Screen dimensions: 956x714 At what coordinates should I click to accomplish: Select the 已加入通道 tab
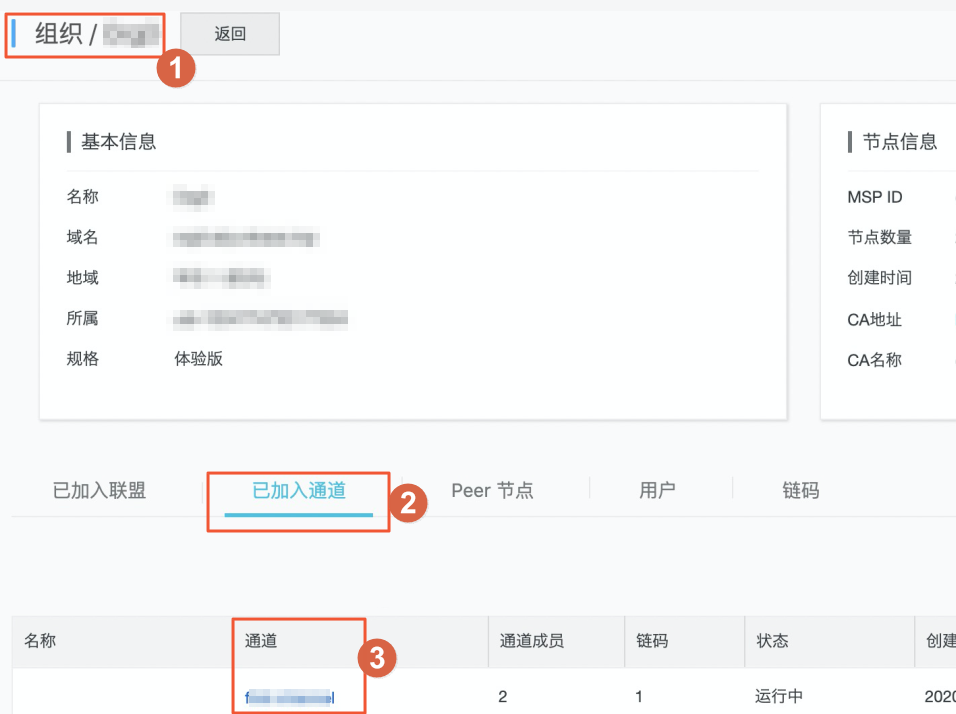click(x=297, y=490)
